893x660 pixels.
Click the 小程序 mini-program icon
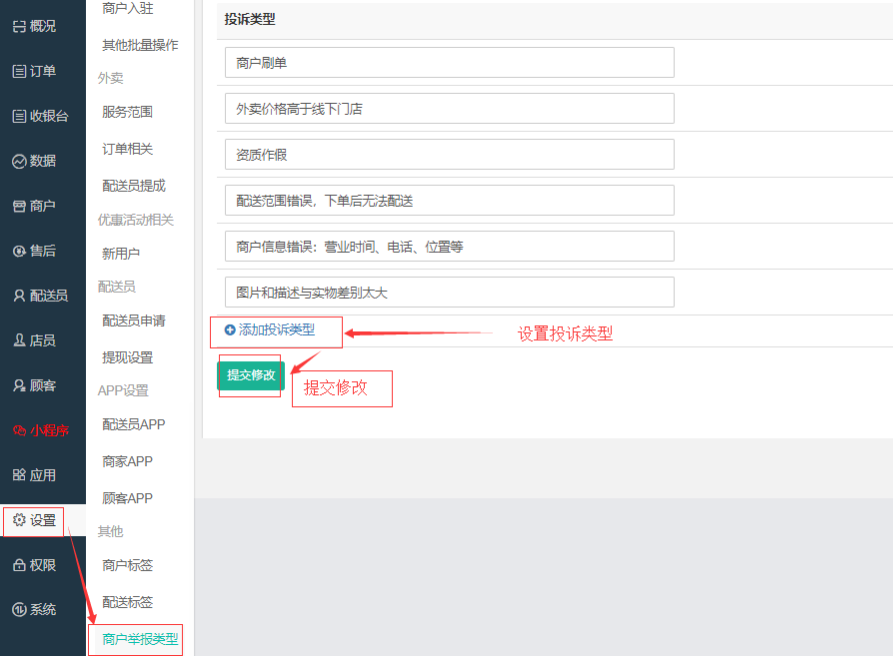click(x=19, y=431)
